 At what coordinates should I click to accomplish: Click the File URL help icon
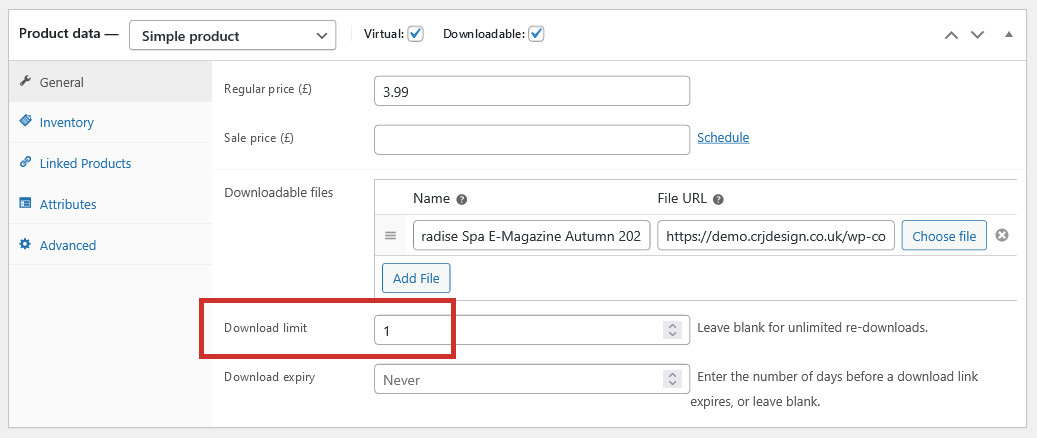click(718, 199)
